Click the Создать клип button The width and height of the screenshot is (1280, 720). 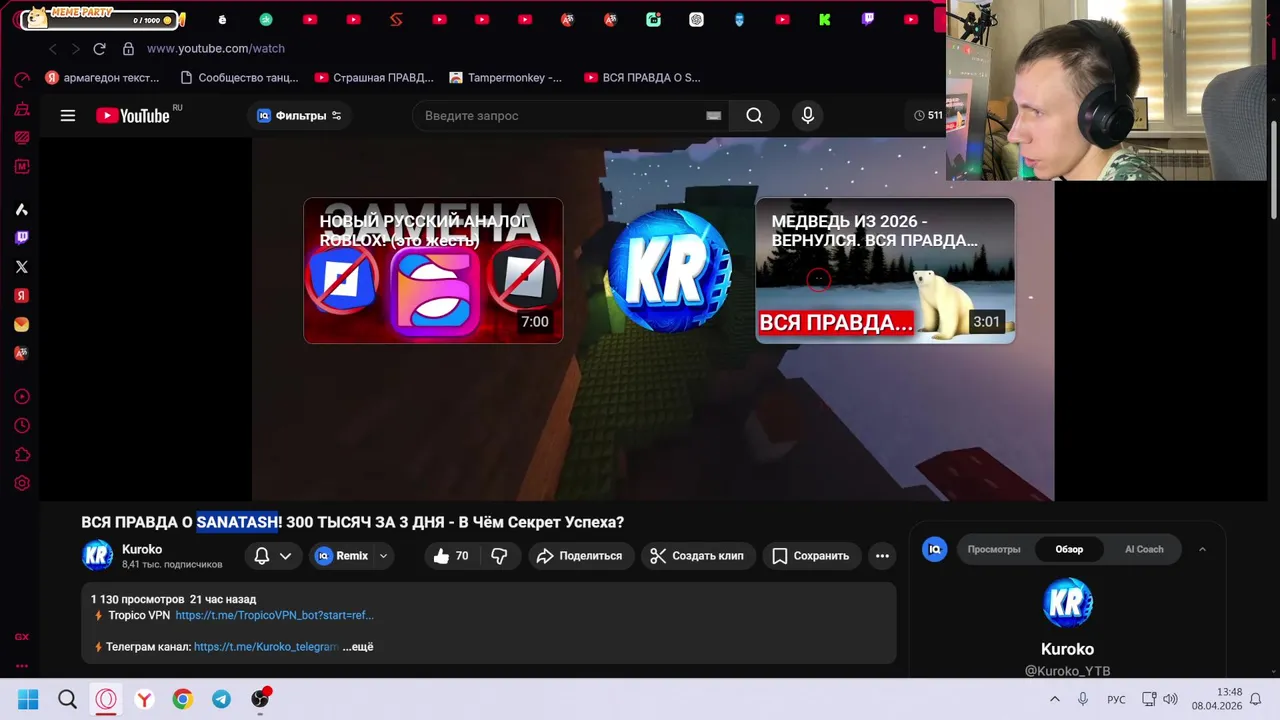point(697,556)
